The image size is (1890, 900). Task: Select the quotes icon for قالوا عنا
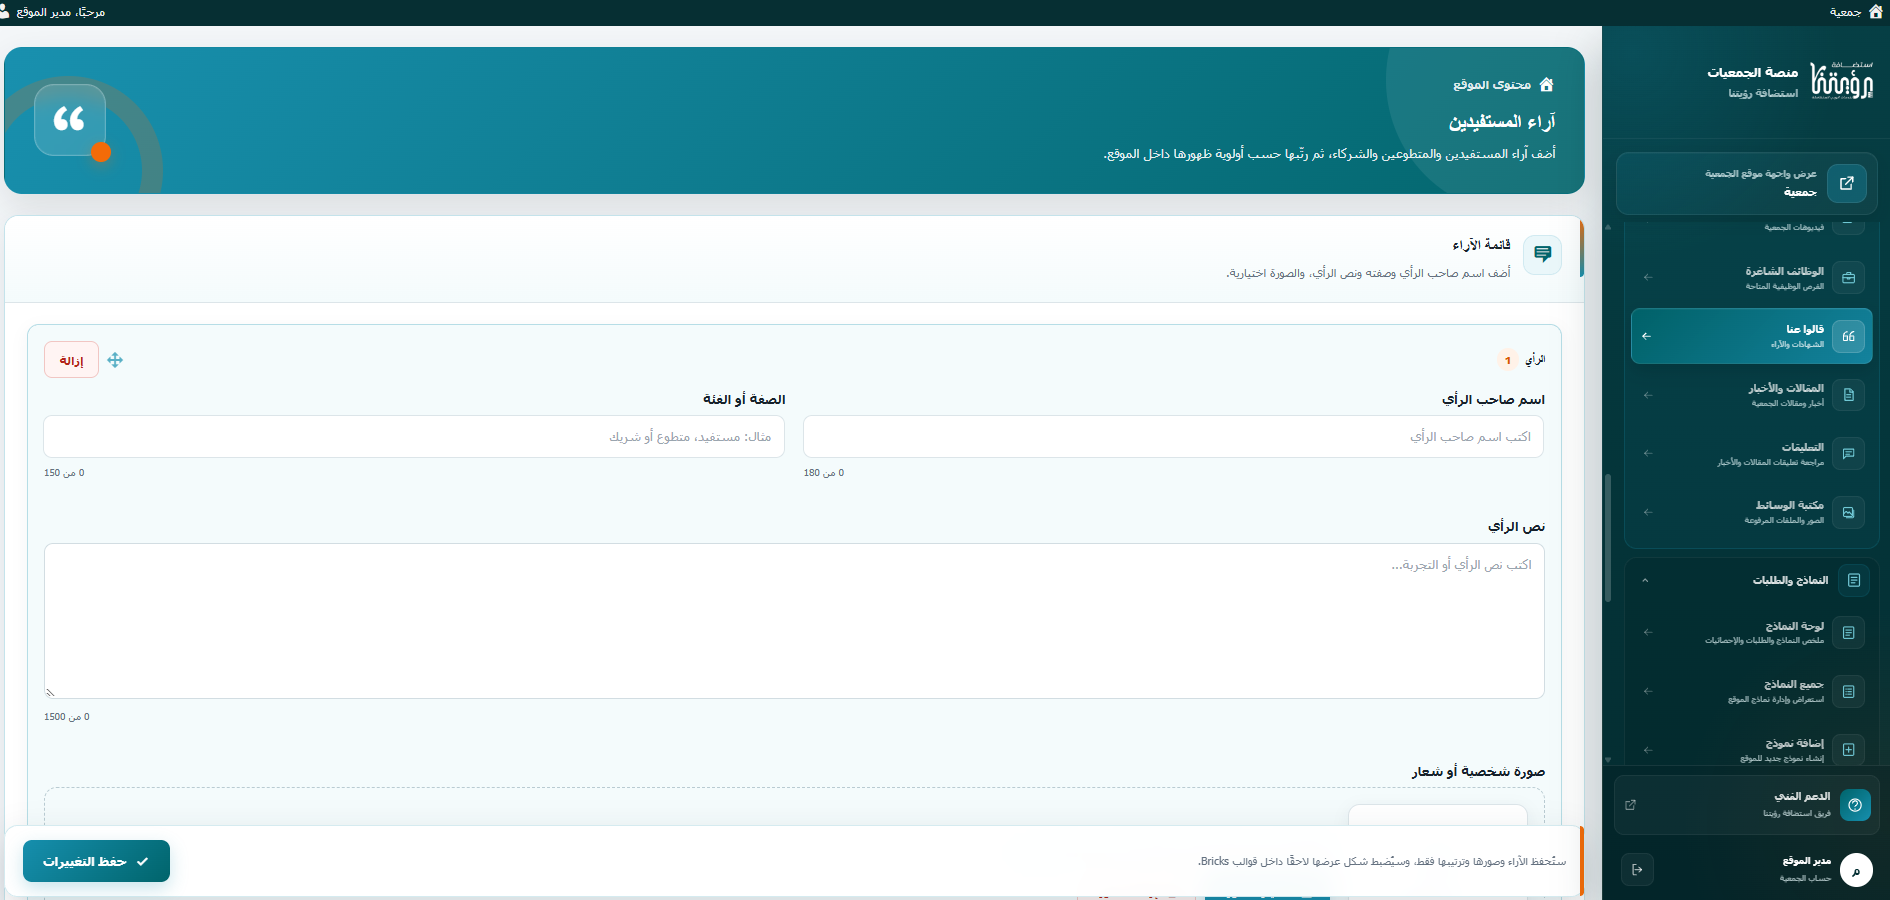pos(1848,336)
